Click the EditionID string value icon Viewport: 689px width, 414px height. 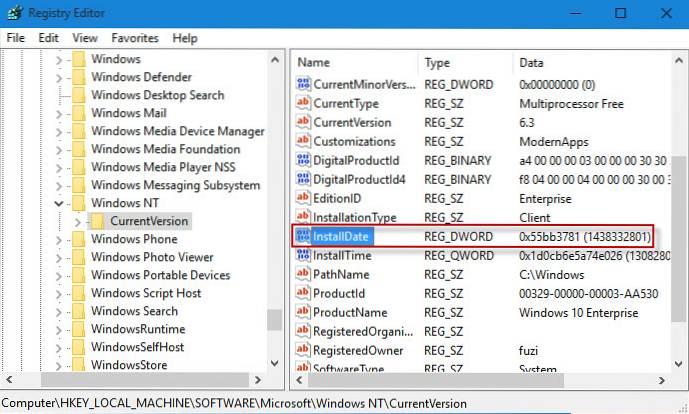304,198
